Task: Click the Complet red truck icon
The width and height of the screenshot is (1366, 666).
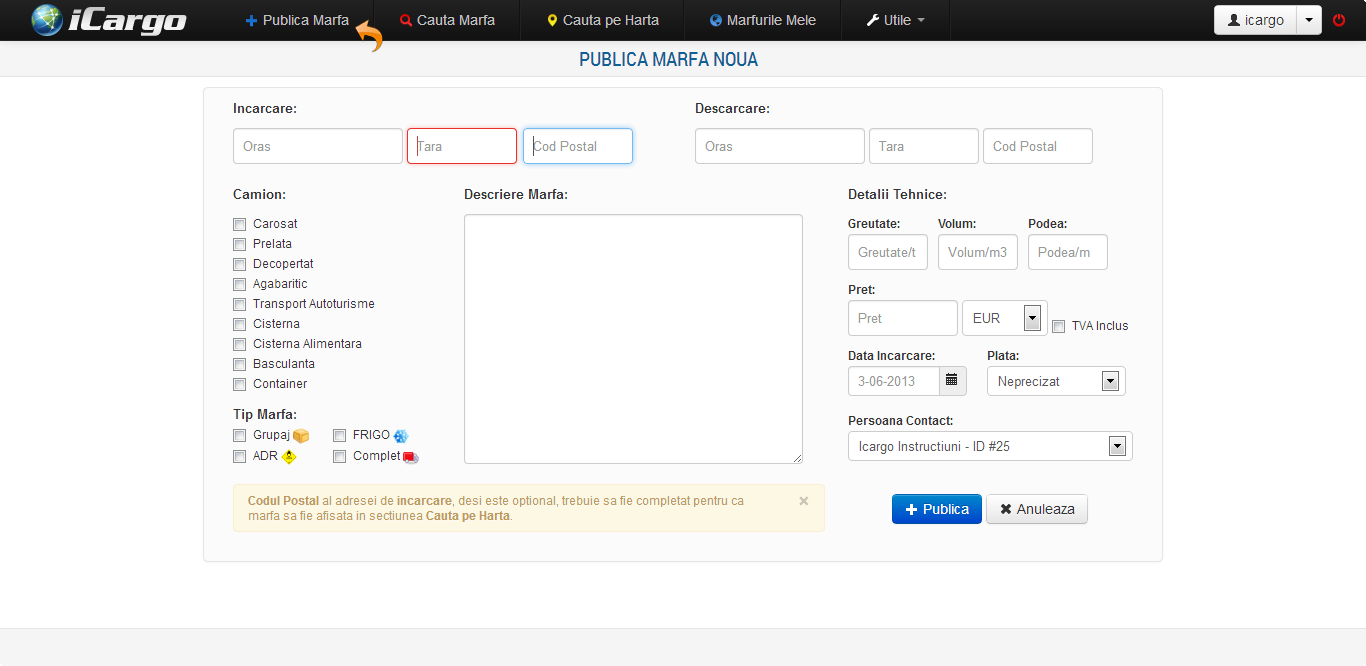Action: tap(410, 457)
